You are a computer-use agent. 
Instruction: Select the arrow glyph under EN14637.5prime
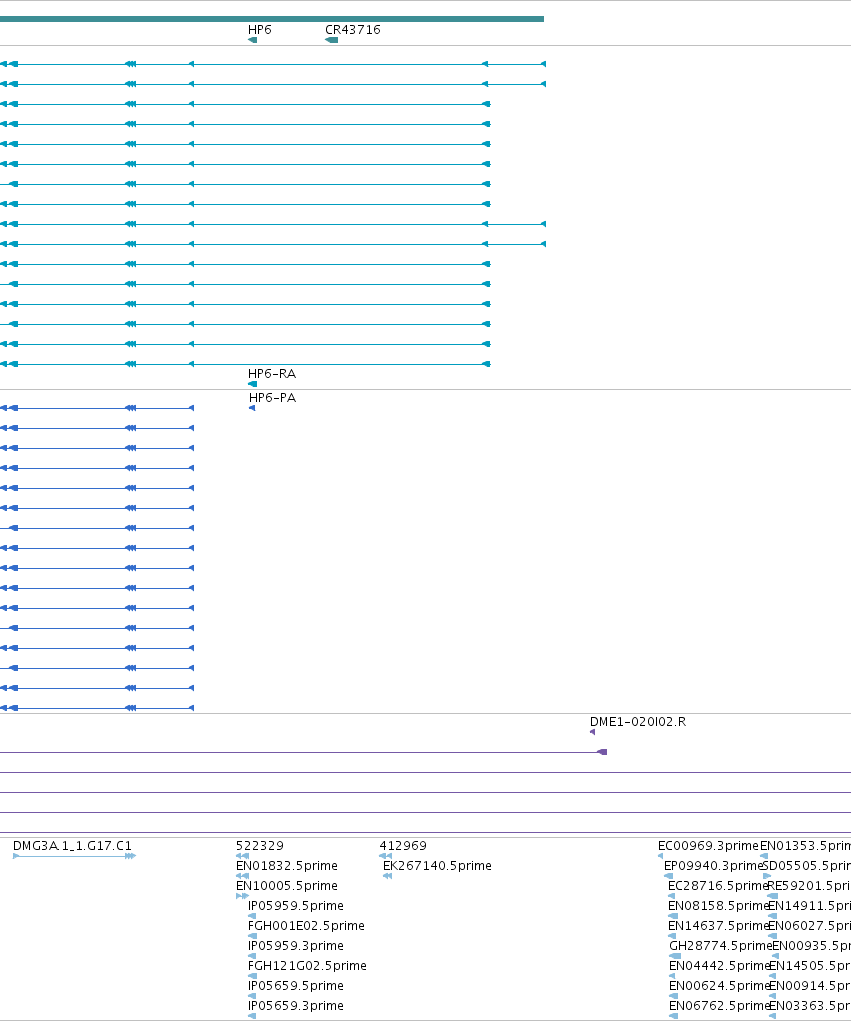pos(673,936)
